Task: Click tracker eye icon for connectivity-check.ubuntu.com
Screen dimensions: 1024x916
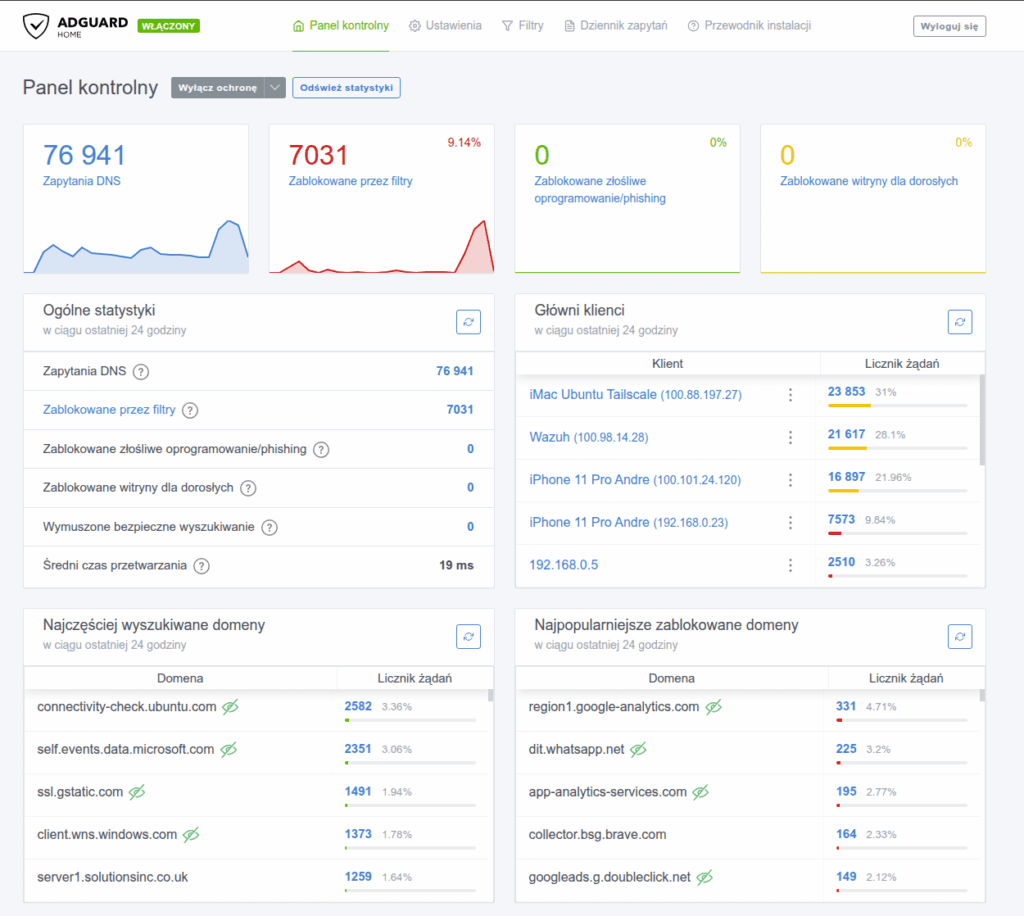Action: [x=231, y=706]
